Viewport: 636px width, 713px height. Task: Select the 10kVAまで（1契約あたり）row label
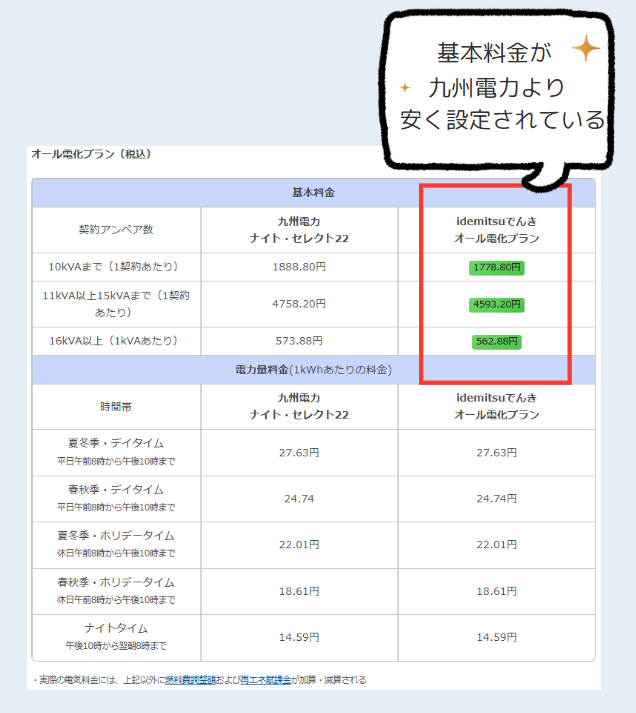[116, 267]
